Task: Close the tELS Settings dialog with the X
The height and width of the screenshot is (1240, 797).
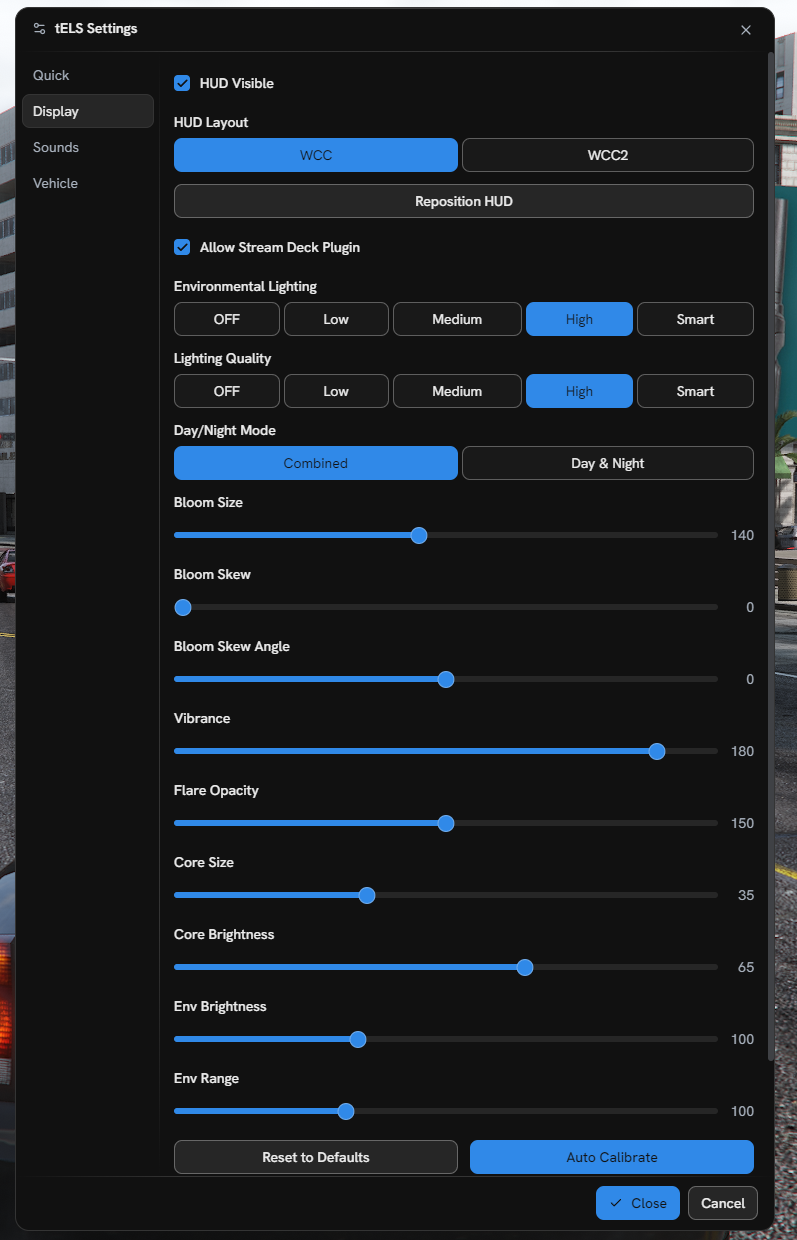Action: point(746,30)
